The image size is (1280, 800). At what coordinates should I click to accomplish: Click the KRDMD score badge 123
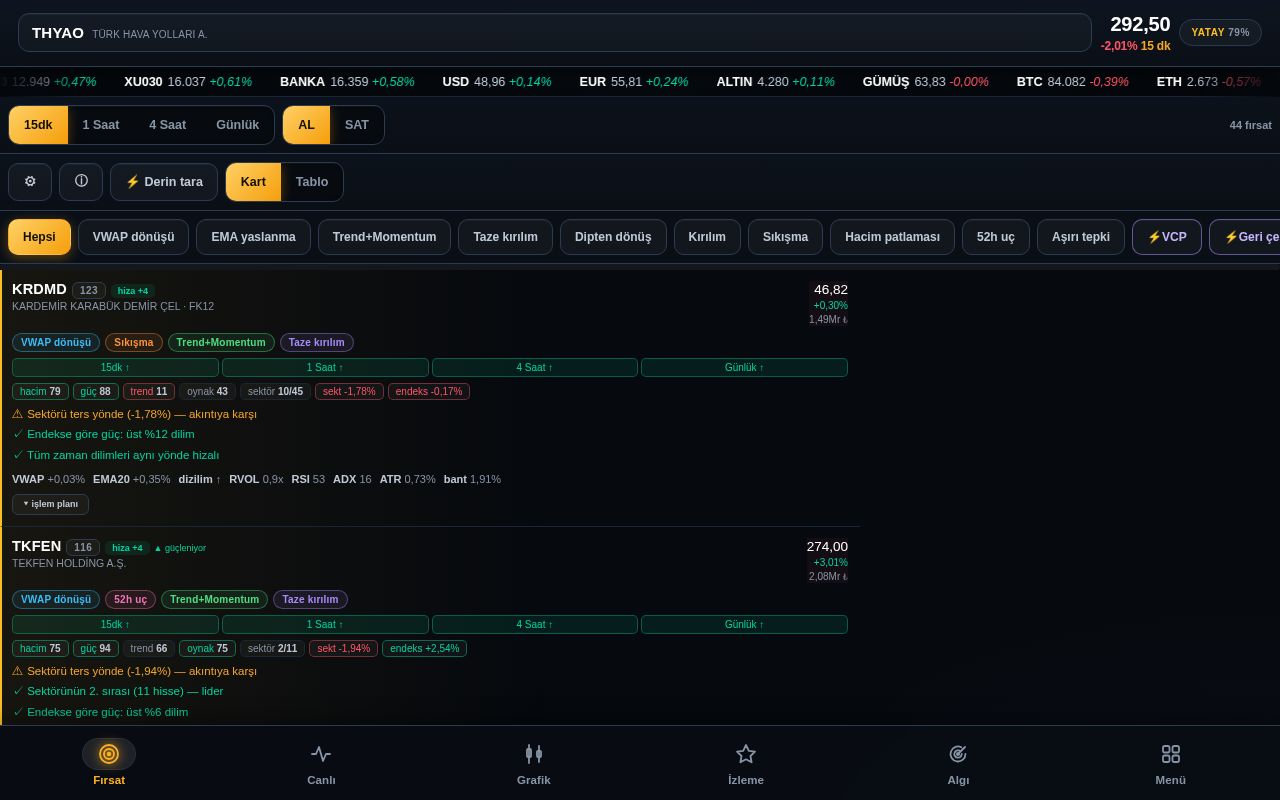coord(89,290)
